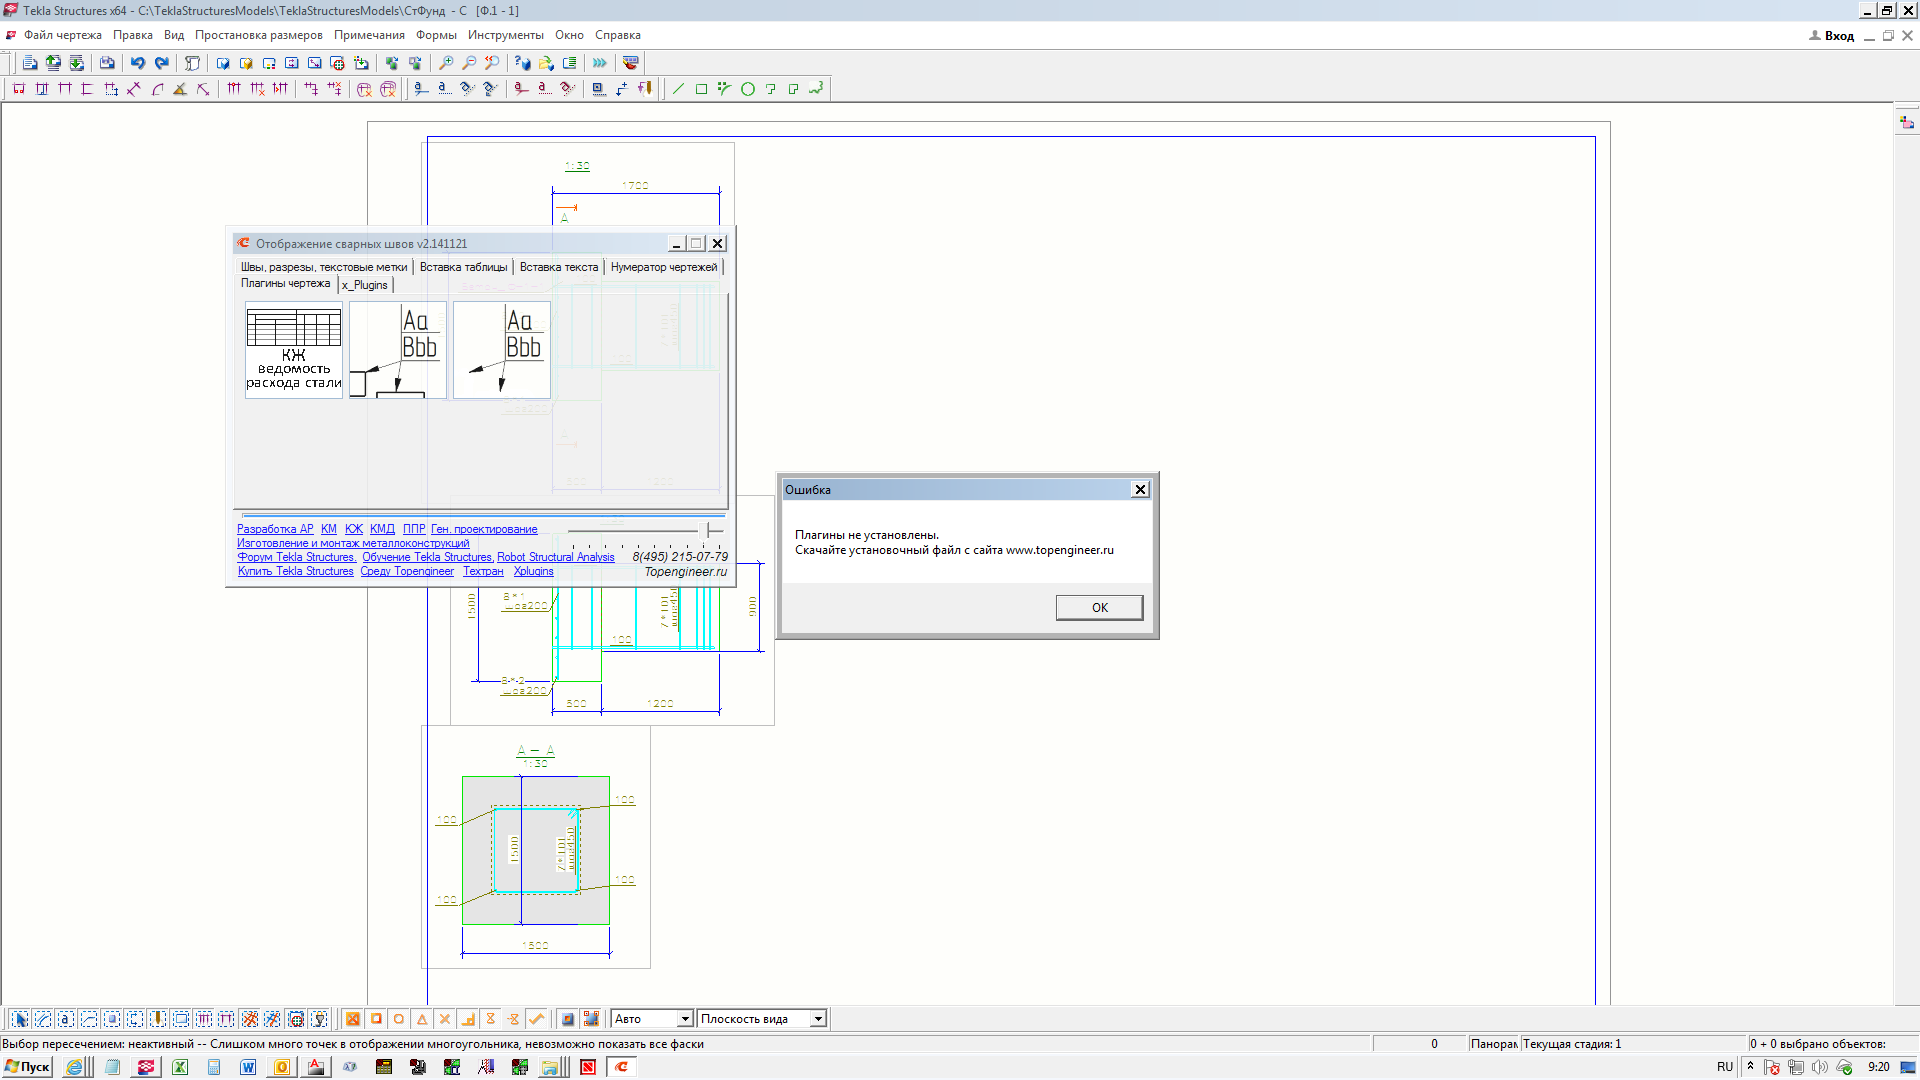Open the Пуск start menu button
The width and height of the screenshot is (1920, 1080).
pyautogui.click(x=27, y=1067)
